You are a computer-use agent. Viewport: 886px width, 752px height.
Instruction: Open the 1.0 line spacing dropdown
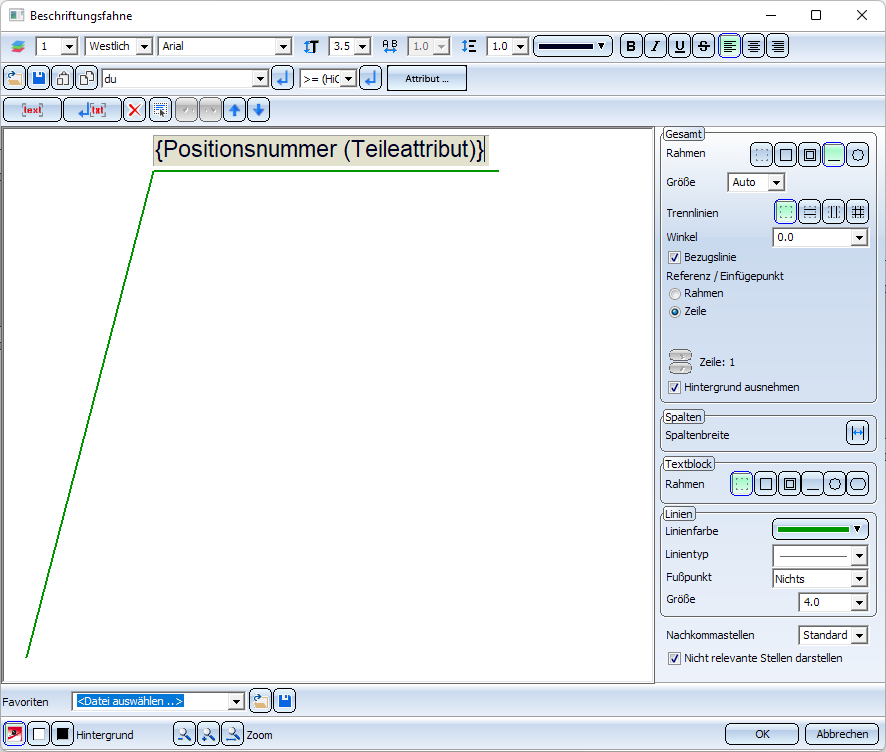pos(521,46)
